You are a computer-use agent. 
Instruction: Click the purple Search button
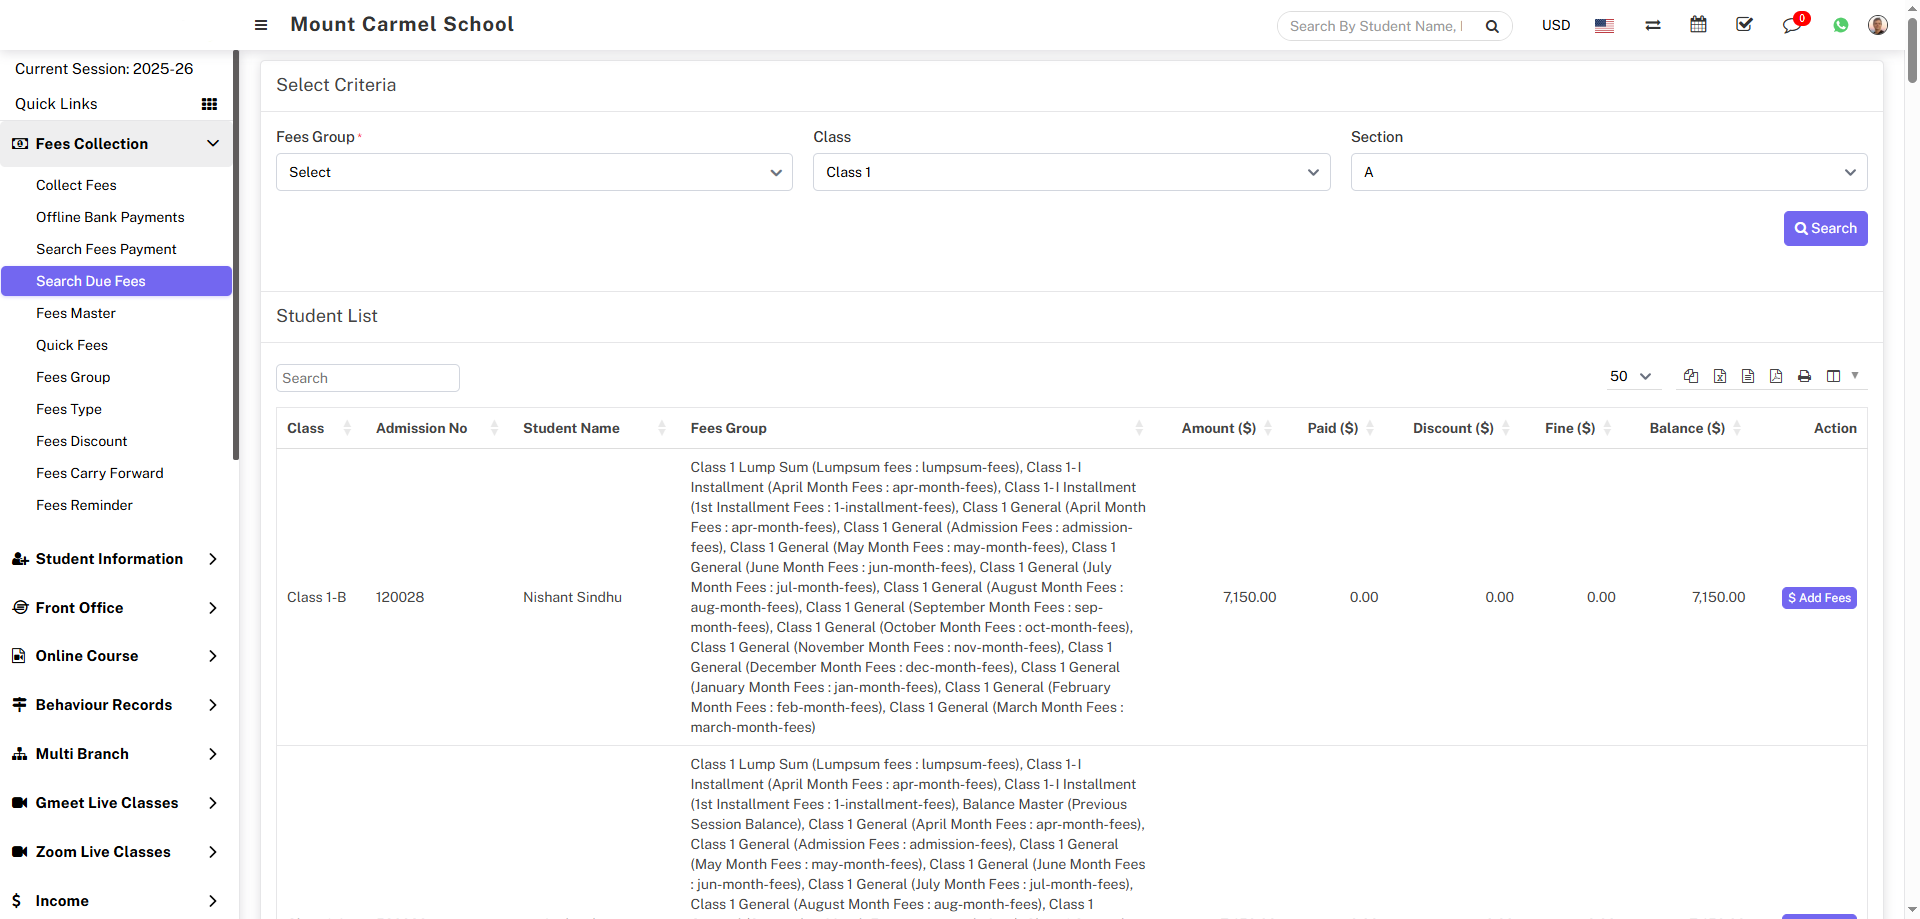(x=1824, y=228)
